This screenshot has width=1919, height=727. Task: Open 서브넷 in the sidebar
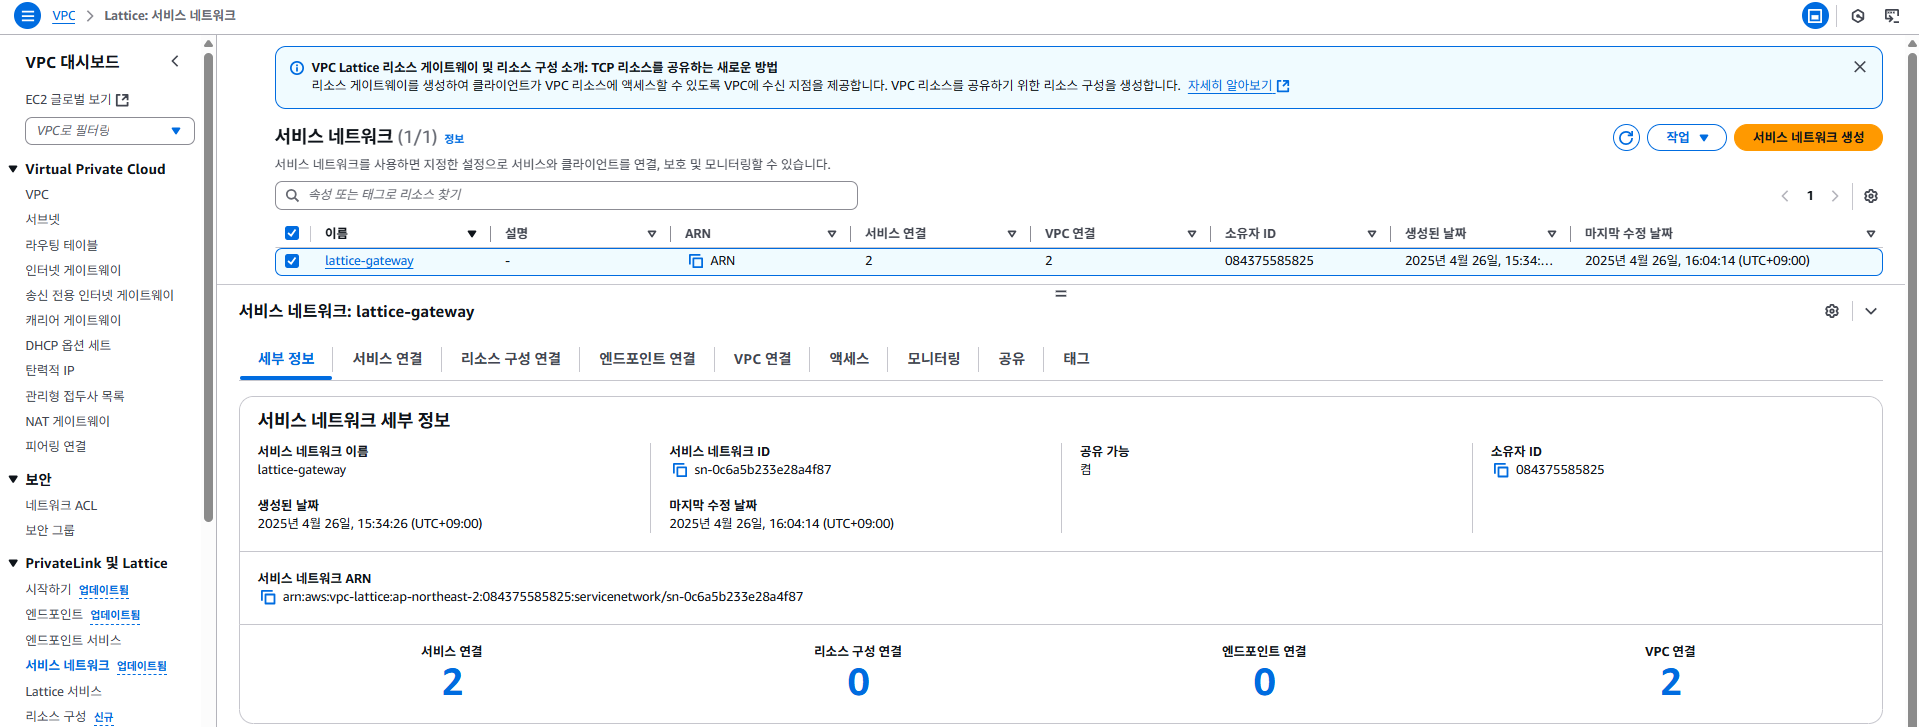(43, 220)
